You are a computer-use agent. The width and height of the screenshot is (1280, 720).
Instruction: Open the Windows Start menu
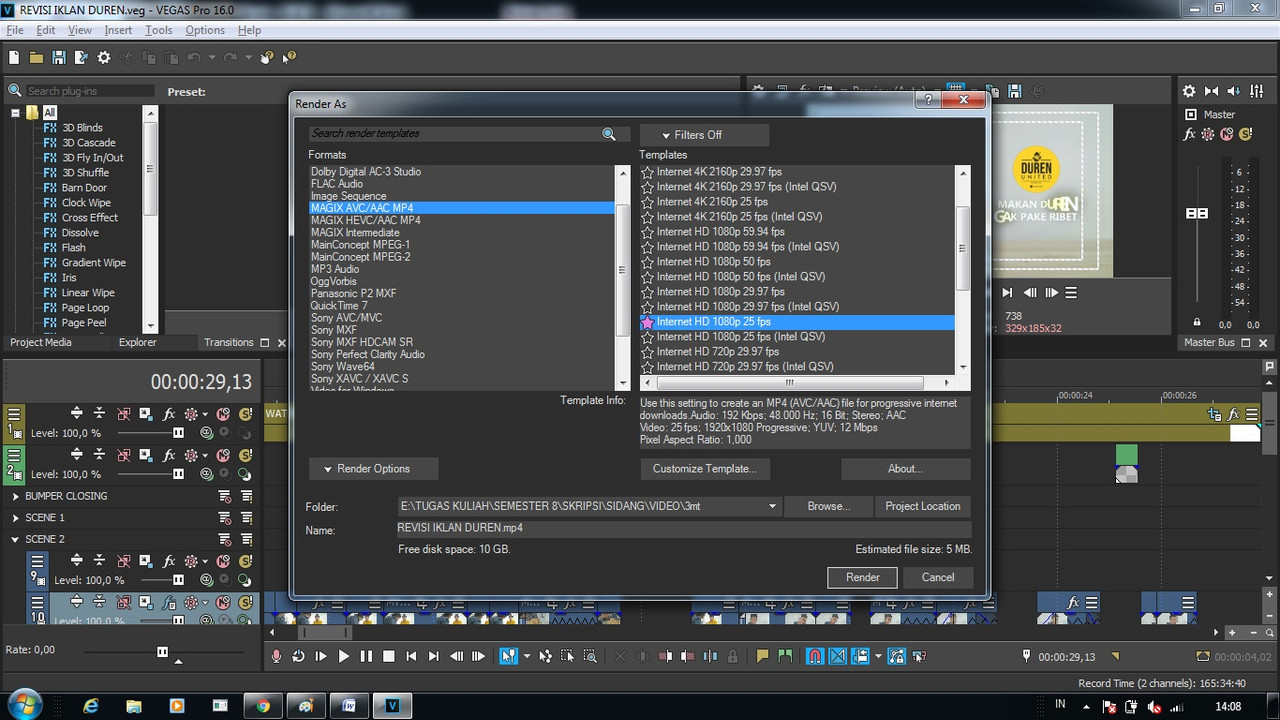point(23,705)
